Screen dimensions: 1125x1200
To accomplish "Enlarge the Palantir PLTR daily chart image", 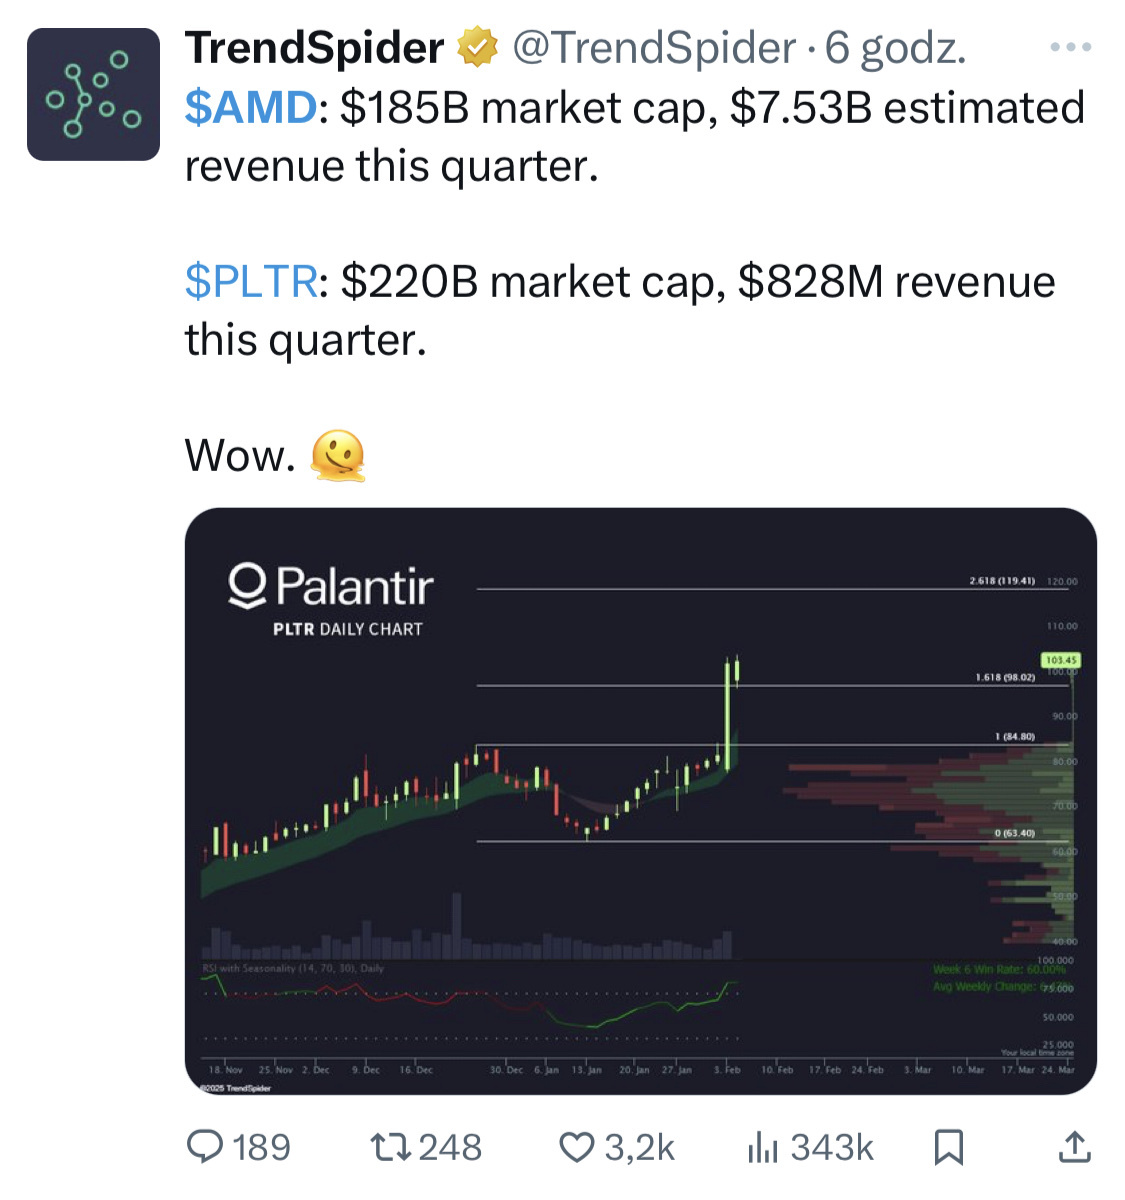I will pos(640,800).
